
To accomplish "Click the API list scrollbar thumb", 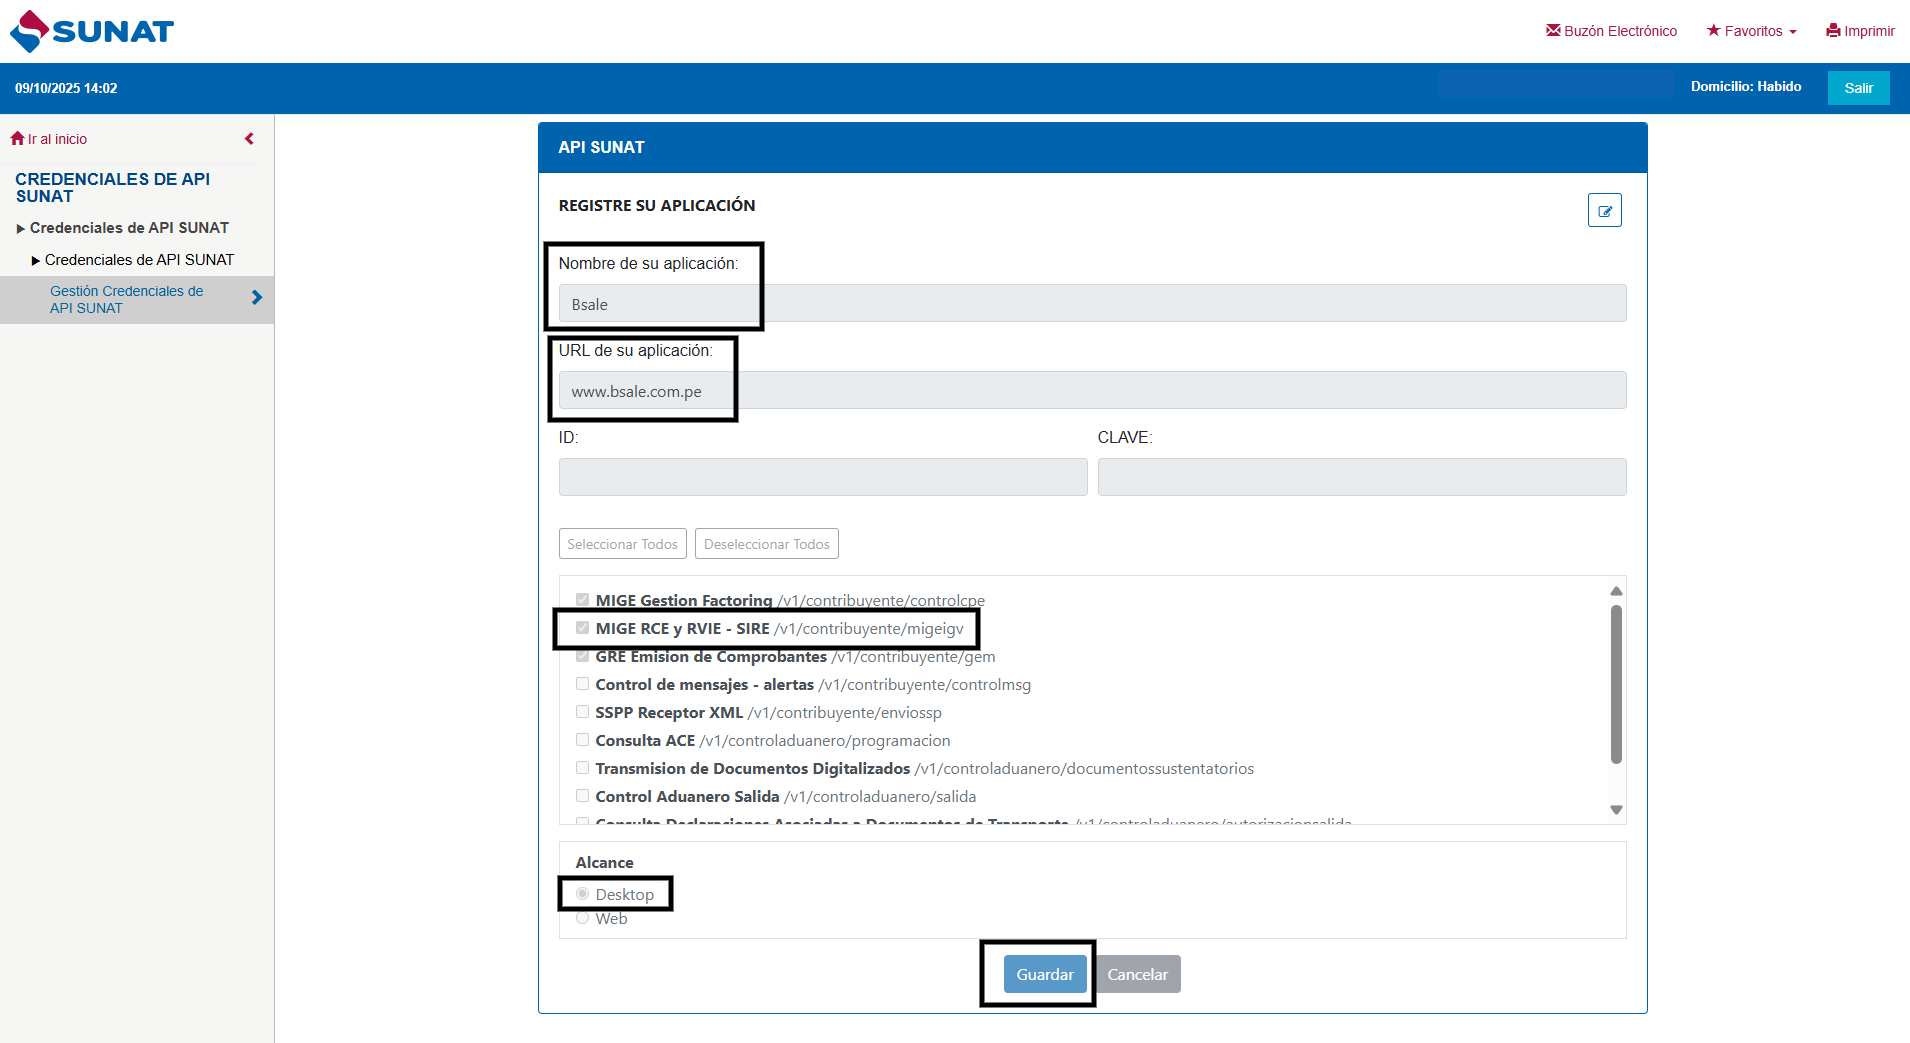I will click(x=1616, y=685).
